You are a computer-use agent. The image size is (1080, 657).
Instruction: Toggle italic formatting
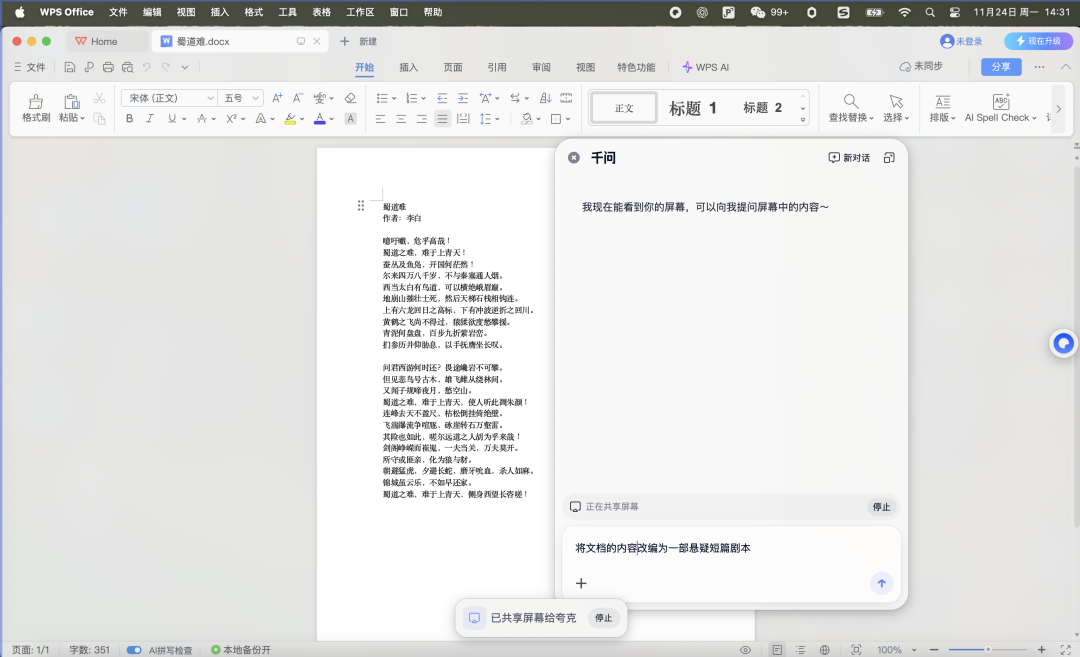pos(148,118)
